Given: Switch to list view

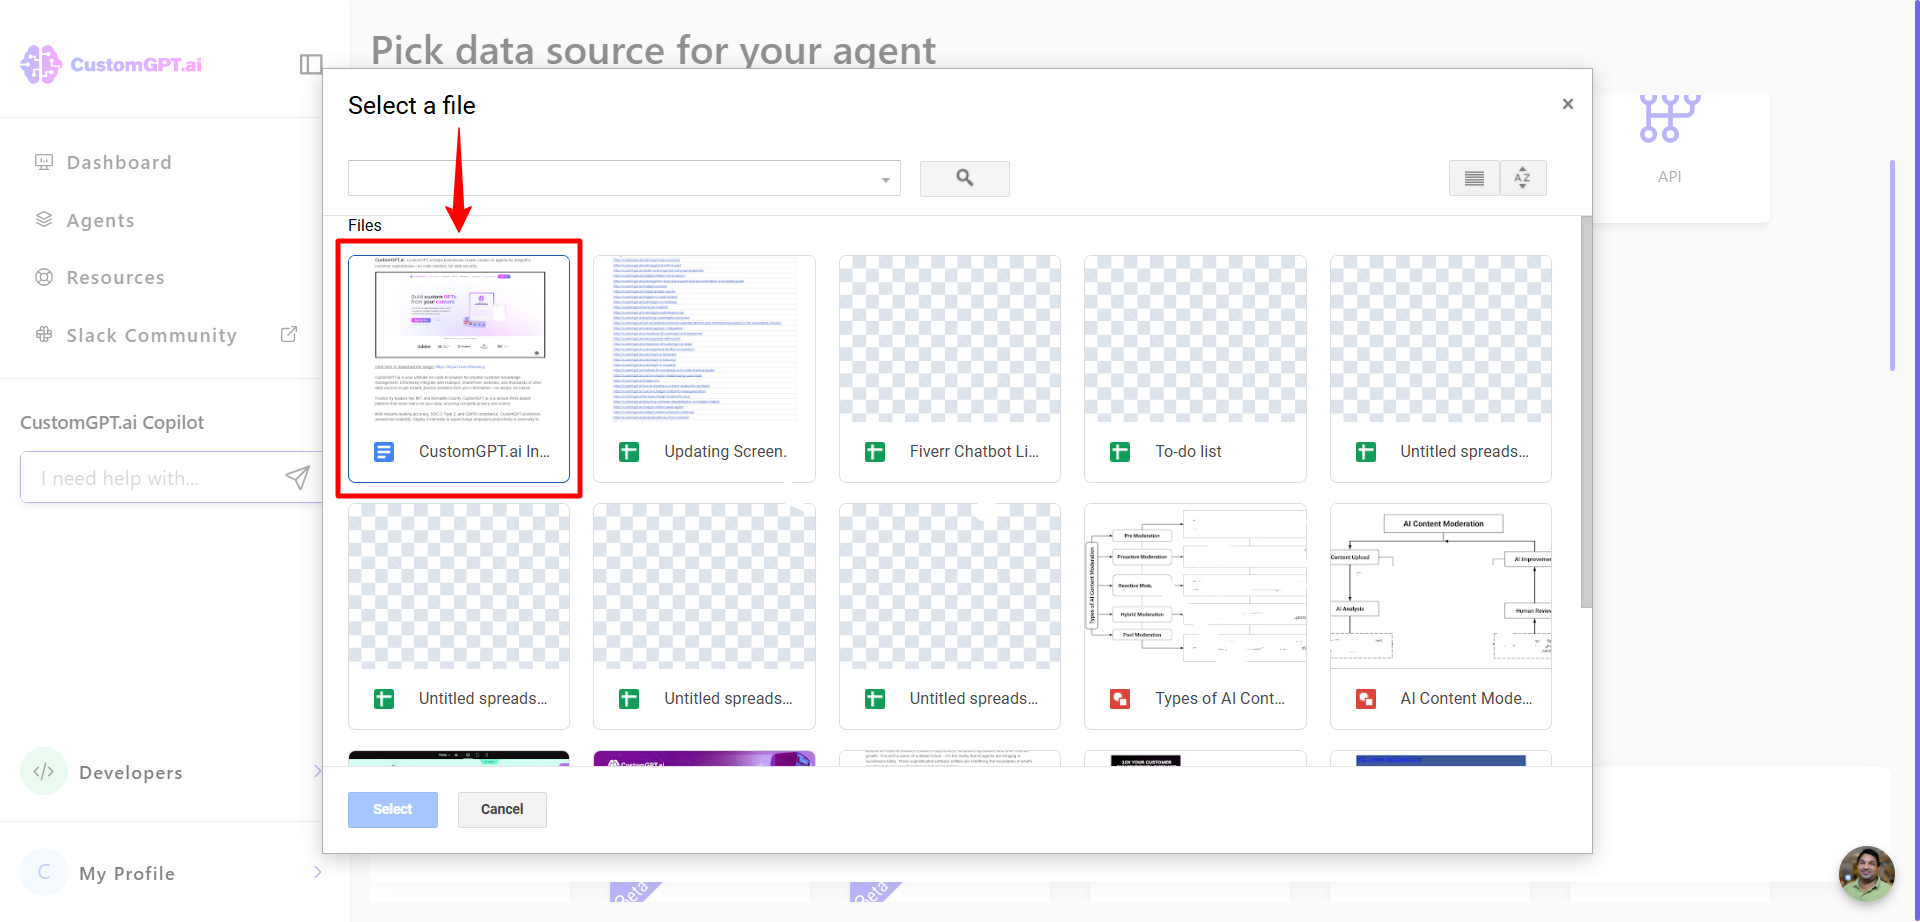Looking at the screenshot, I should point(1474,178).
